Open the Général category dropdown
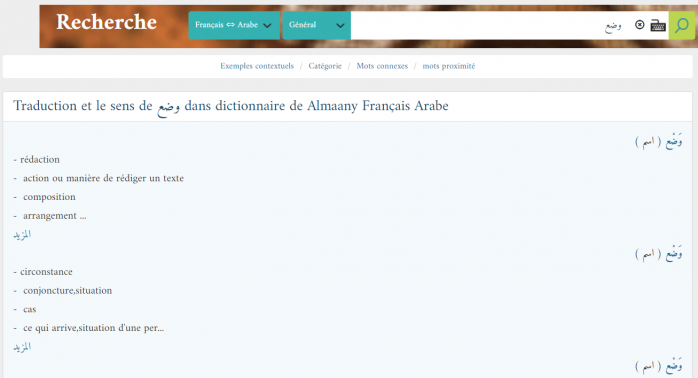The height and width of the screenshot is (378, 698). point(317,25)
